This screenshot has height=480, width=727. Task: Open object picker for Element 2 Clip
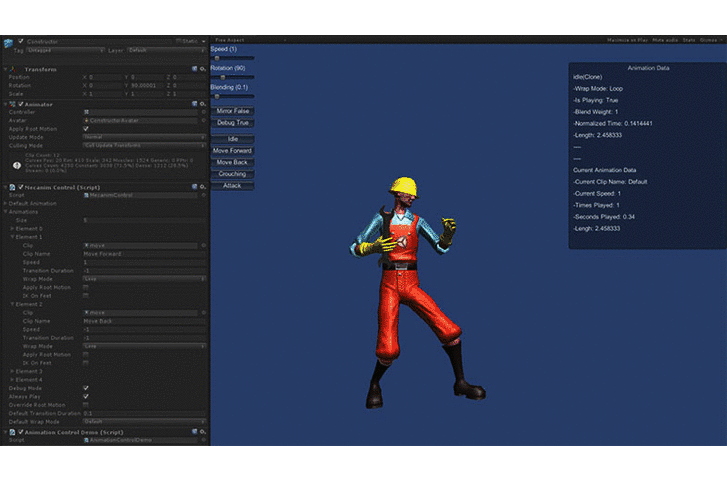tap(203, 313)
